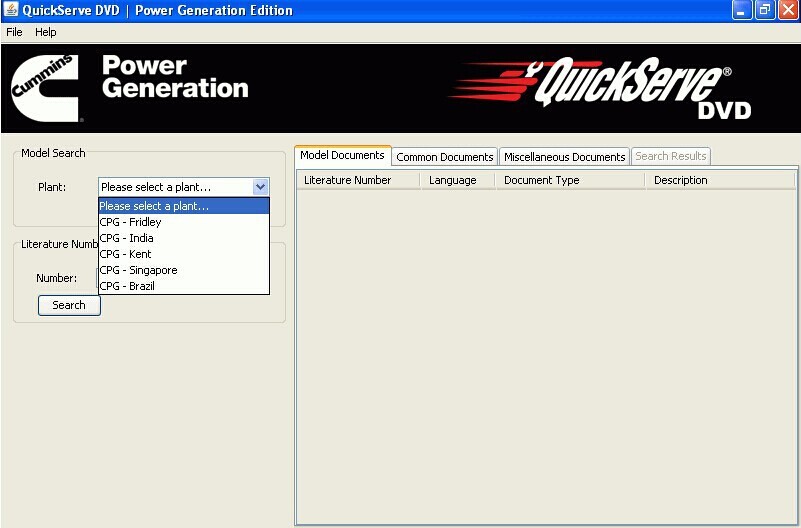801x528 pixels.
Task: Click the Plant dropdown arrow
Action: 261,187
